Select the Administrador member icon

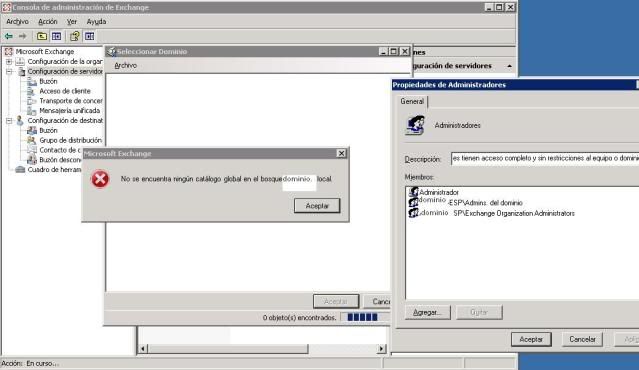tap(414, 192)
